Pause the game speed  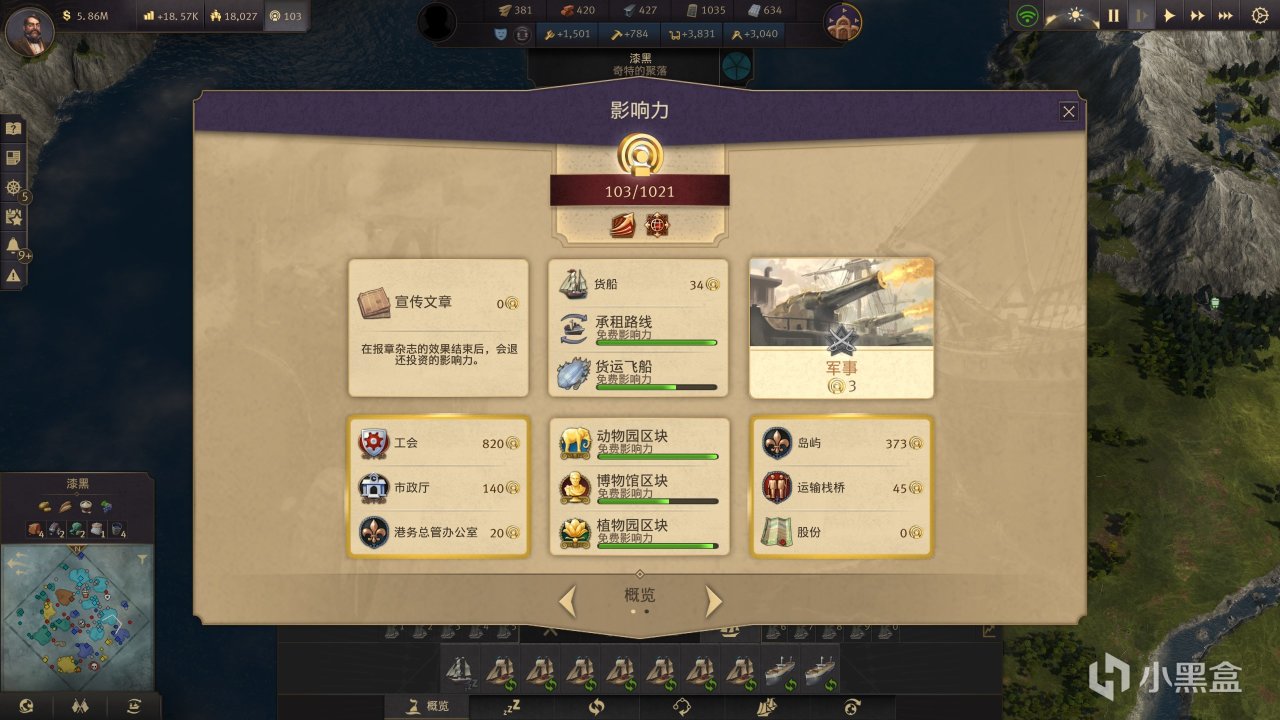tap(1113, 16)
